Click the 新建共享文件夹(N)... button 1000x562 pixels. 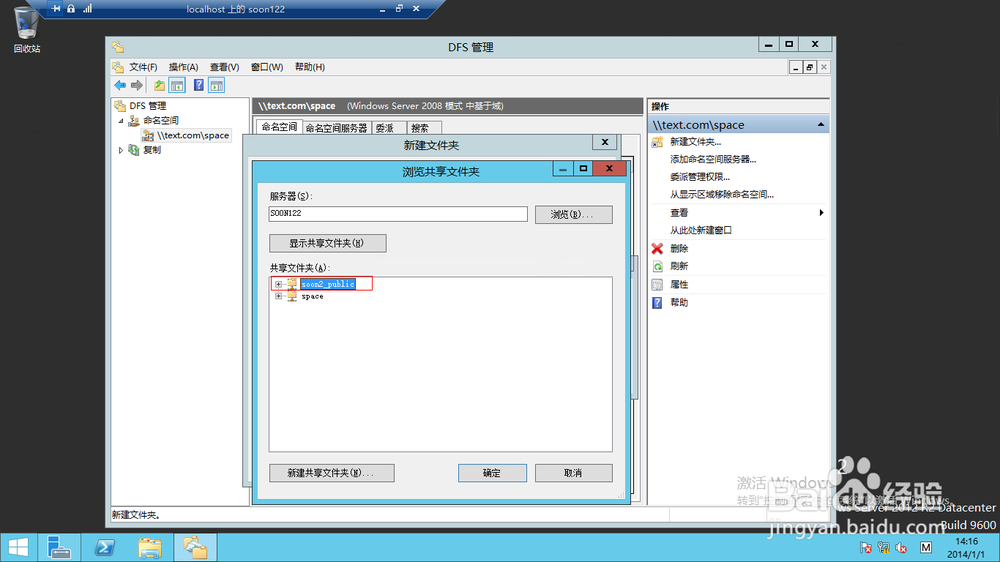coord(332,473)
